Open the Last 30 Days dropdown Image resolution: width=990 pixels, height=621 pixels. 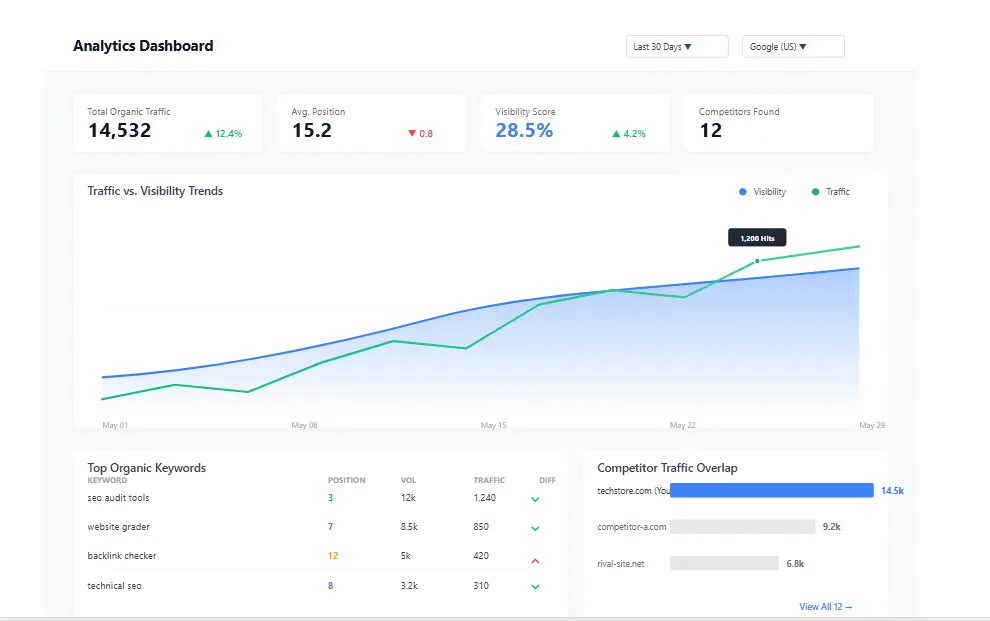pyautogui.click(x=677, y=47)
